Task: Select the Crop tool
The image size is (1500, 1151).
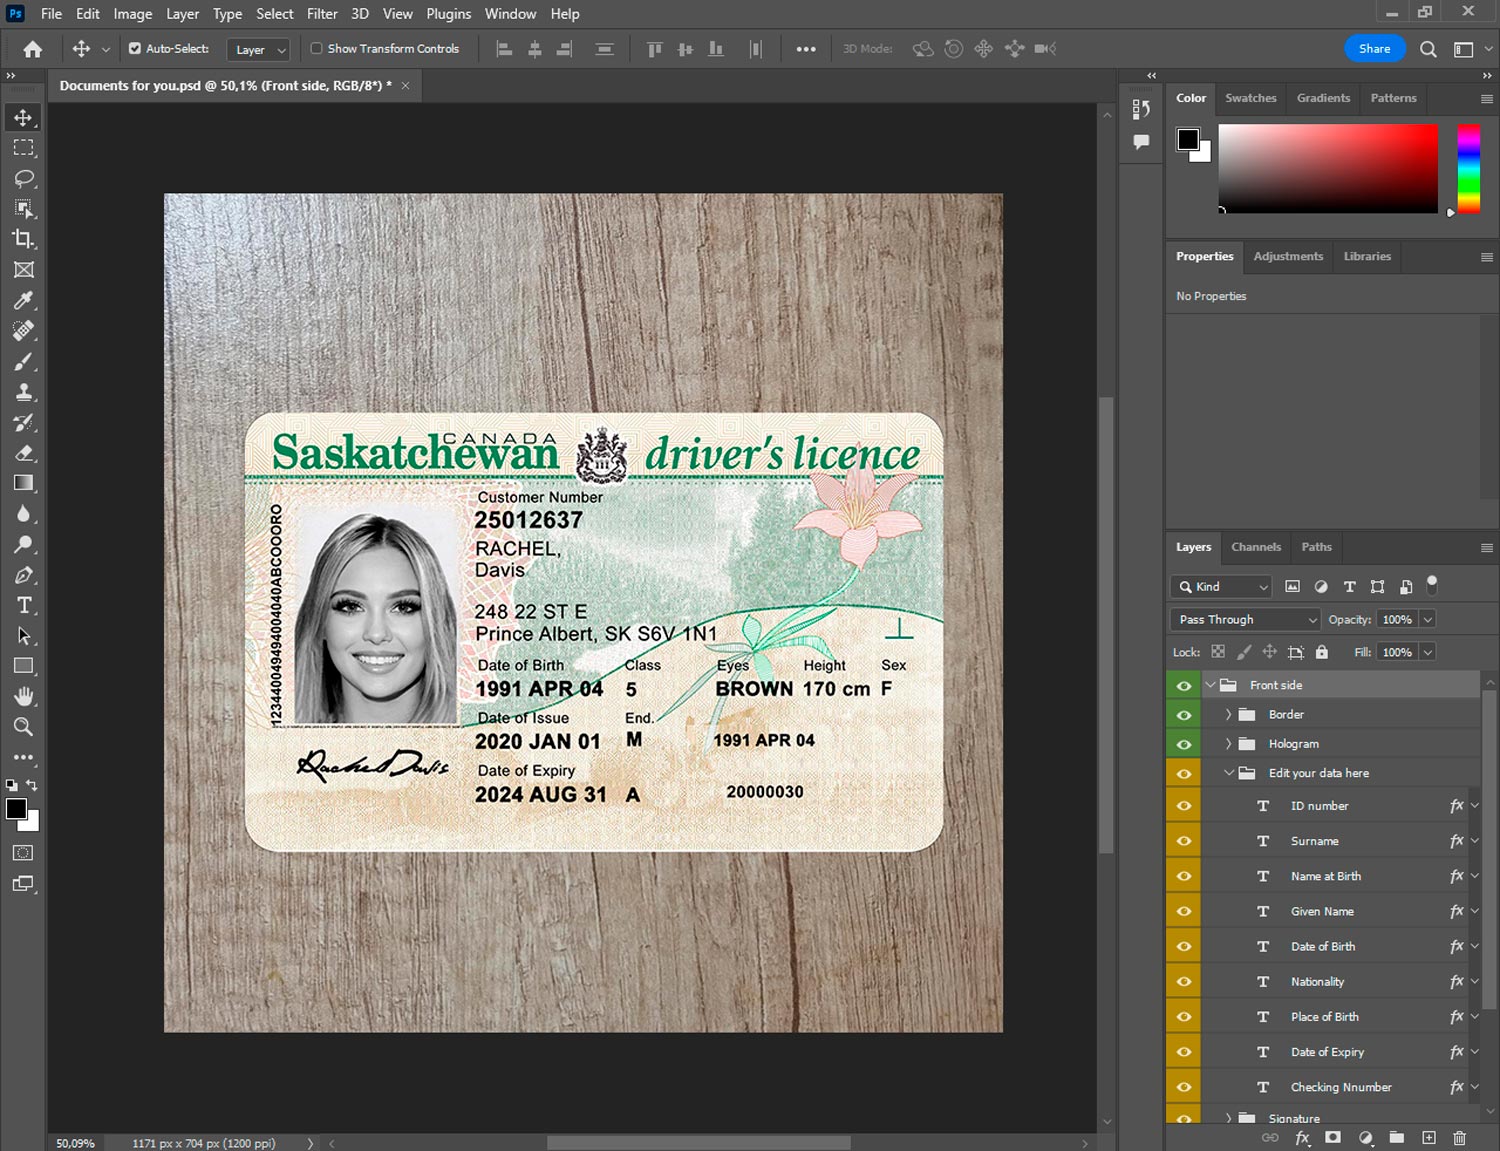Action: 23,240
